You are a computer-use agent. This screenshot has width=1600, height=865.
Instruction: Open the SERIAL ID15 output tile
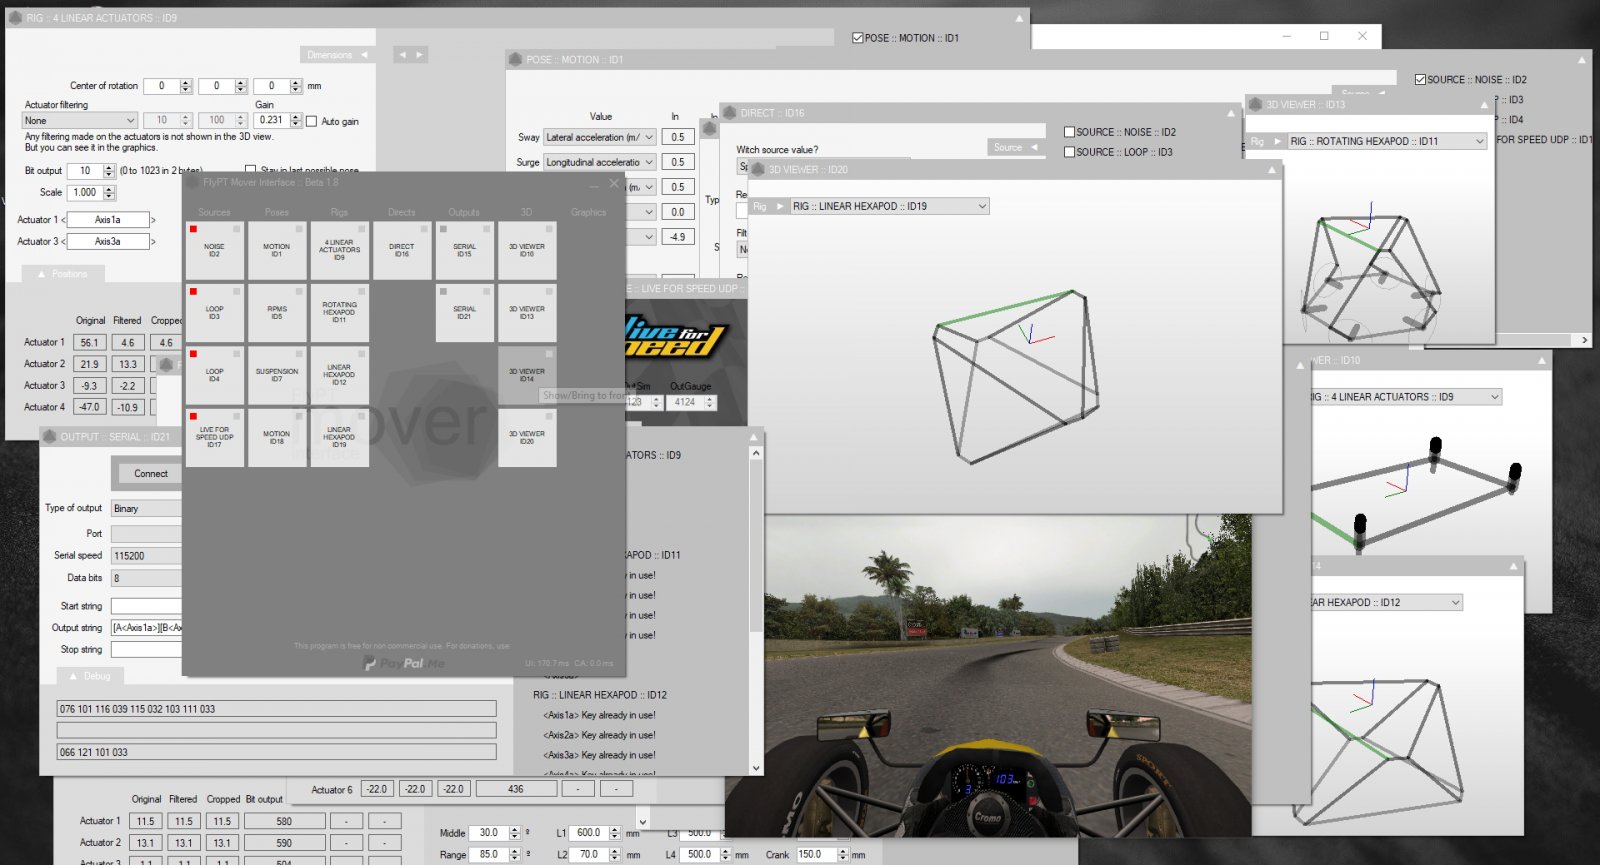tap(464, 250)
